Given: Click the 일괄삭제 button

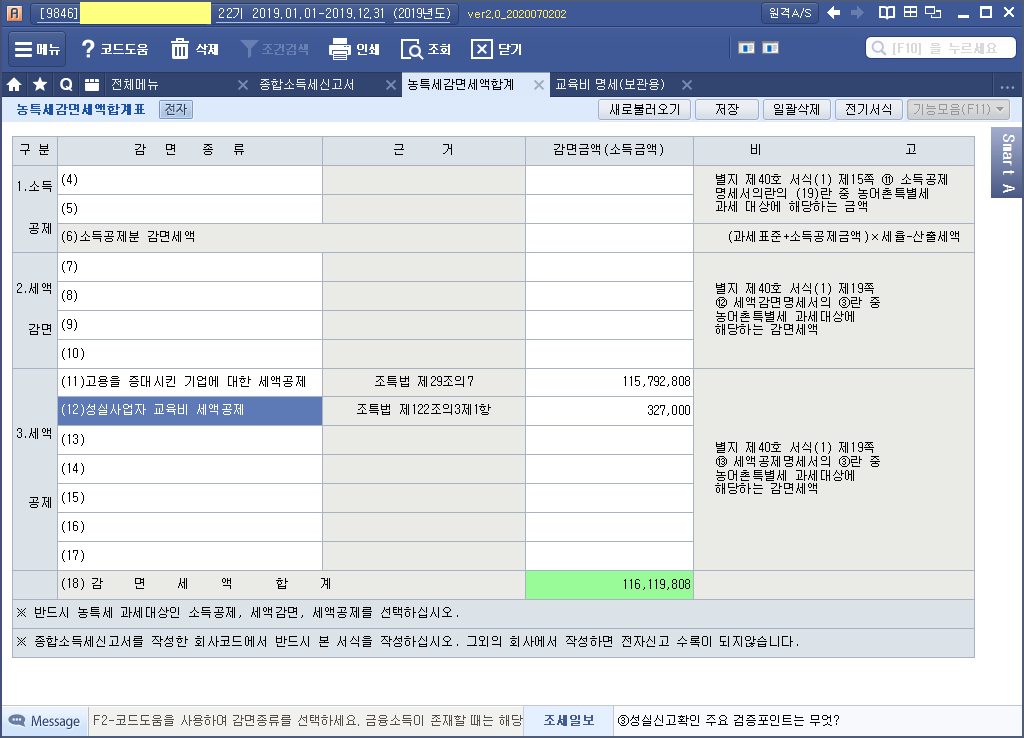Looking at the screenshot, I should [x=796, y=109].
